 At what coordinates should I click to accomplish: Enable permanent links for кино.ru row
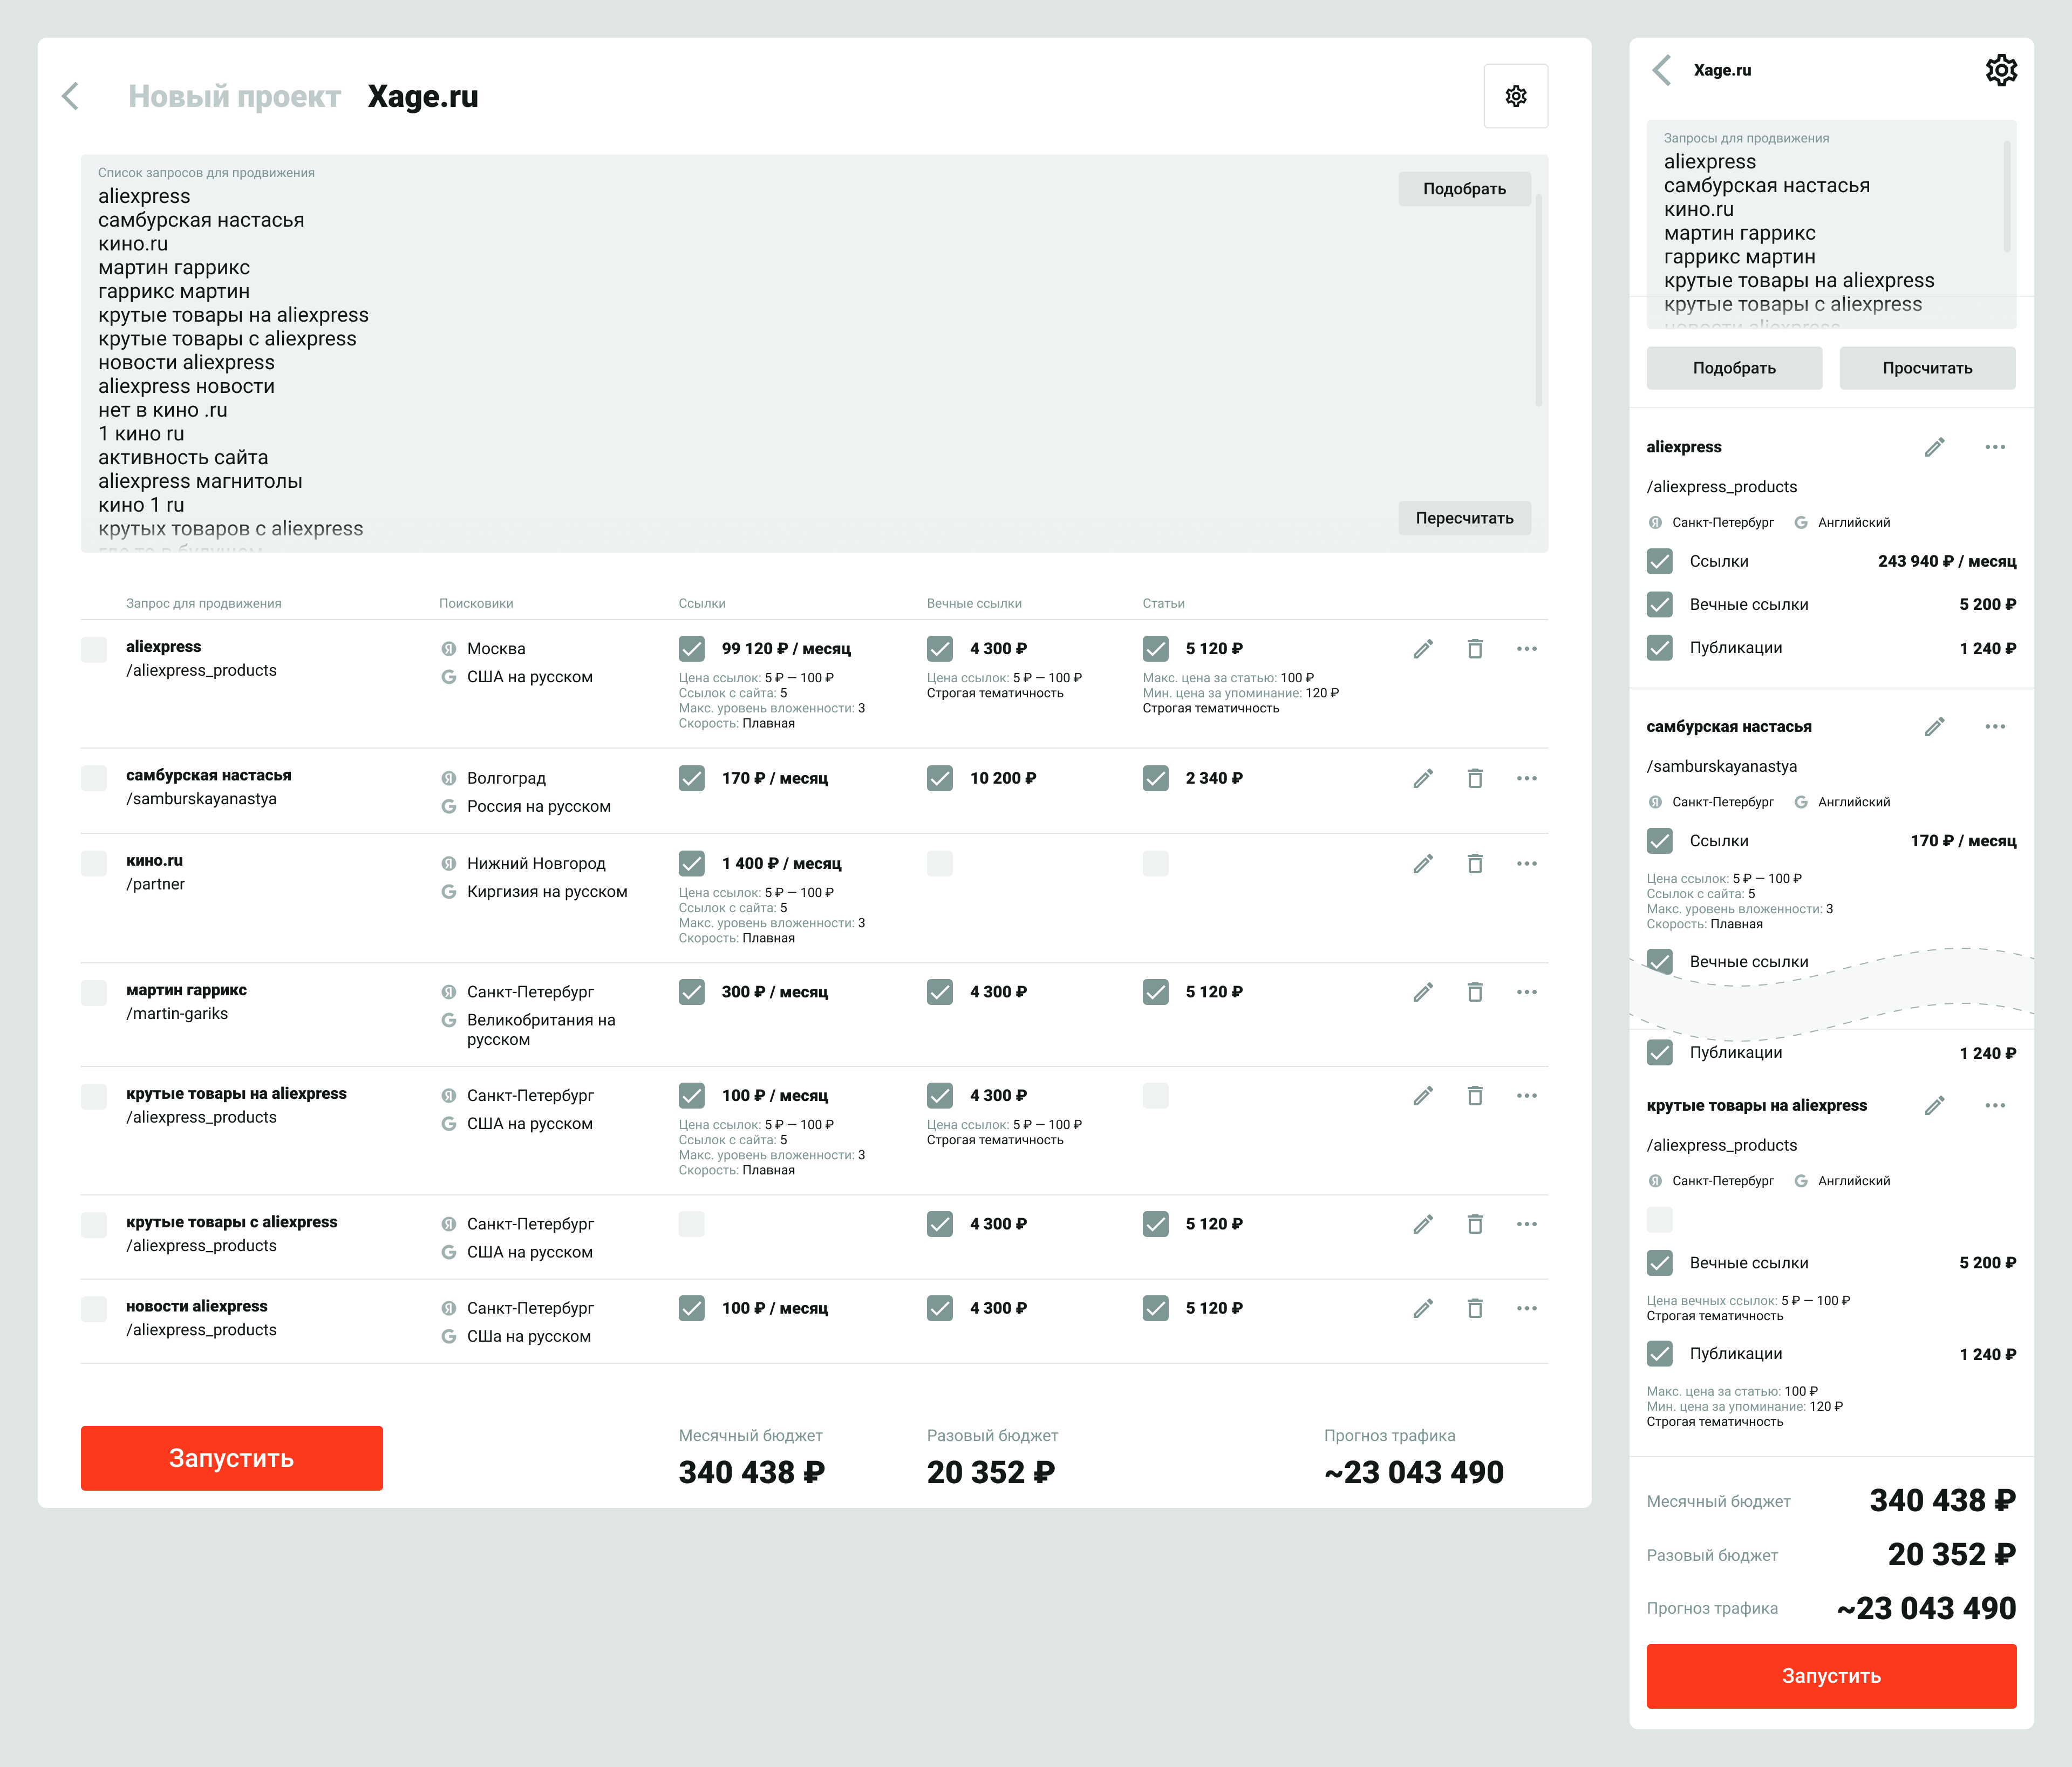pos(939,863)
